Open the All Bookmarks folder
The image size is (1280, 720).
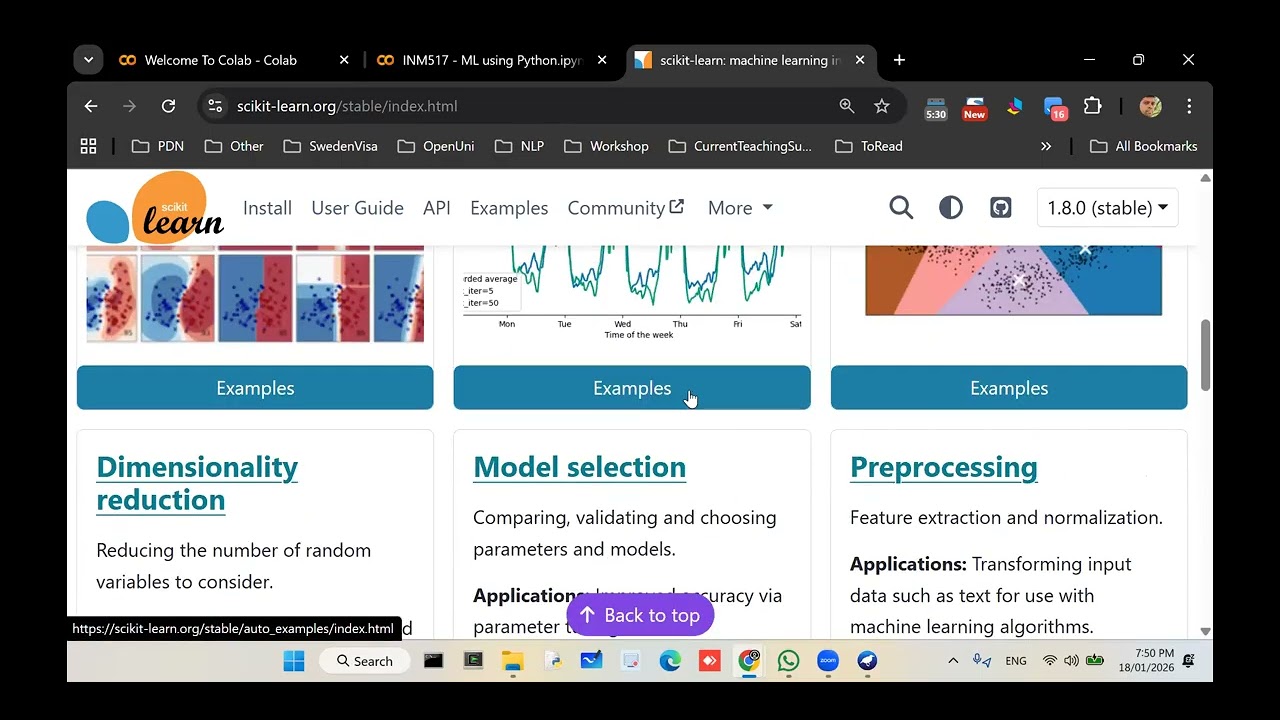(x=1144, y=146)
